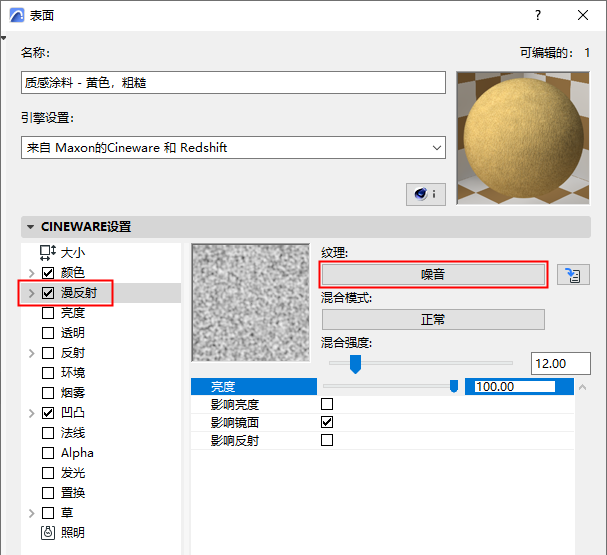The height and width of the screenshot is (555, 607).
Task: Click the 名称 surface name field
Action: (x=233, y=82)
